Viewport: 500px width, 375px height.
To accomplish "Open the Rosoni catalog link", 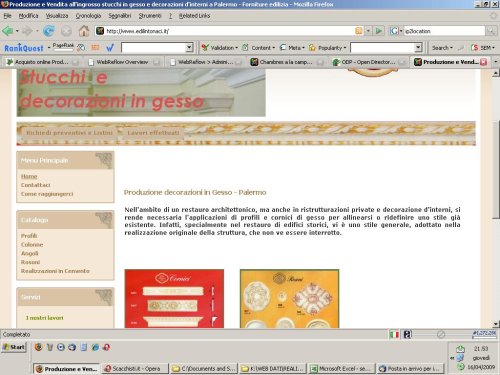I will click(30, 262).
